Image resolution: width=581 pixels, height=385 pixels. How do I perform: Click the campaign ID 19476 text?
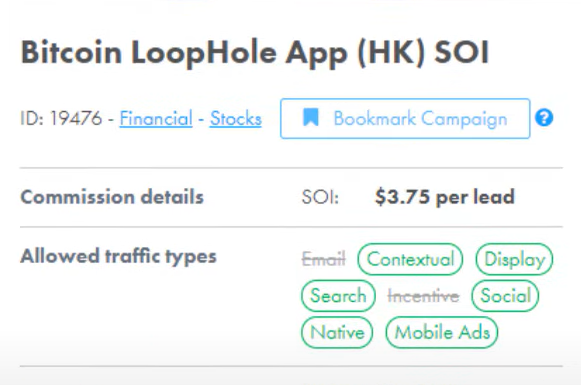pos(61,119)
